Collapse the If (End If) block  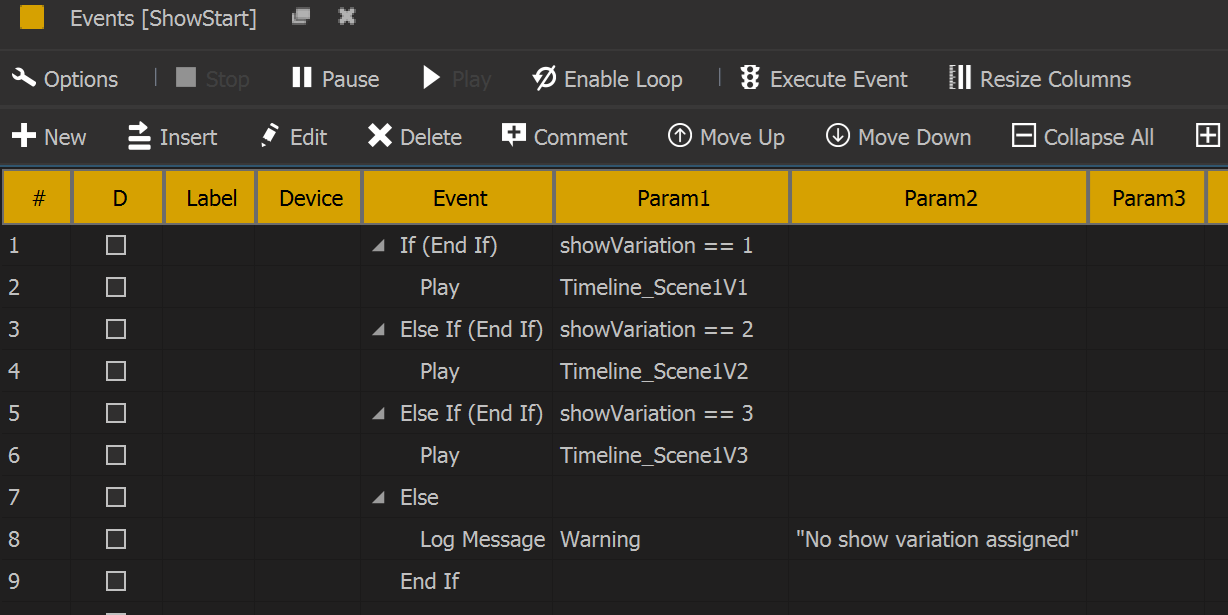pyautogui.click(x=378, y=246)
